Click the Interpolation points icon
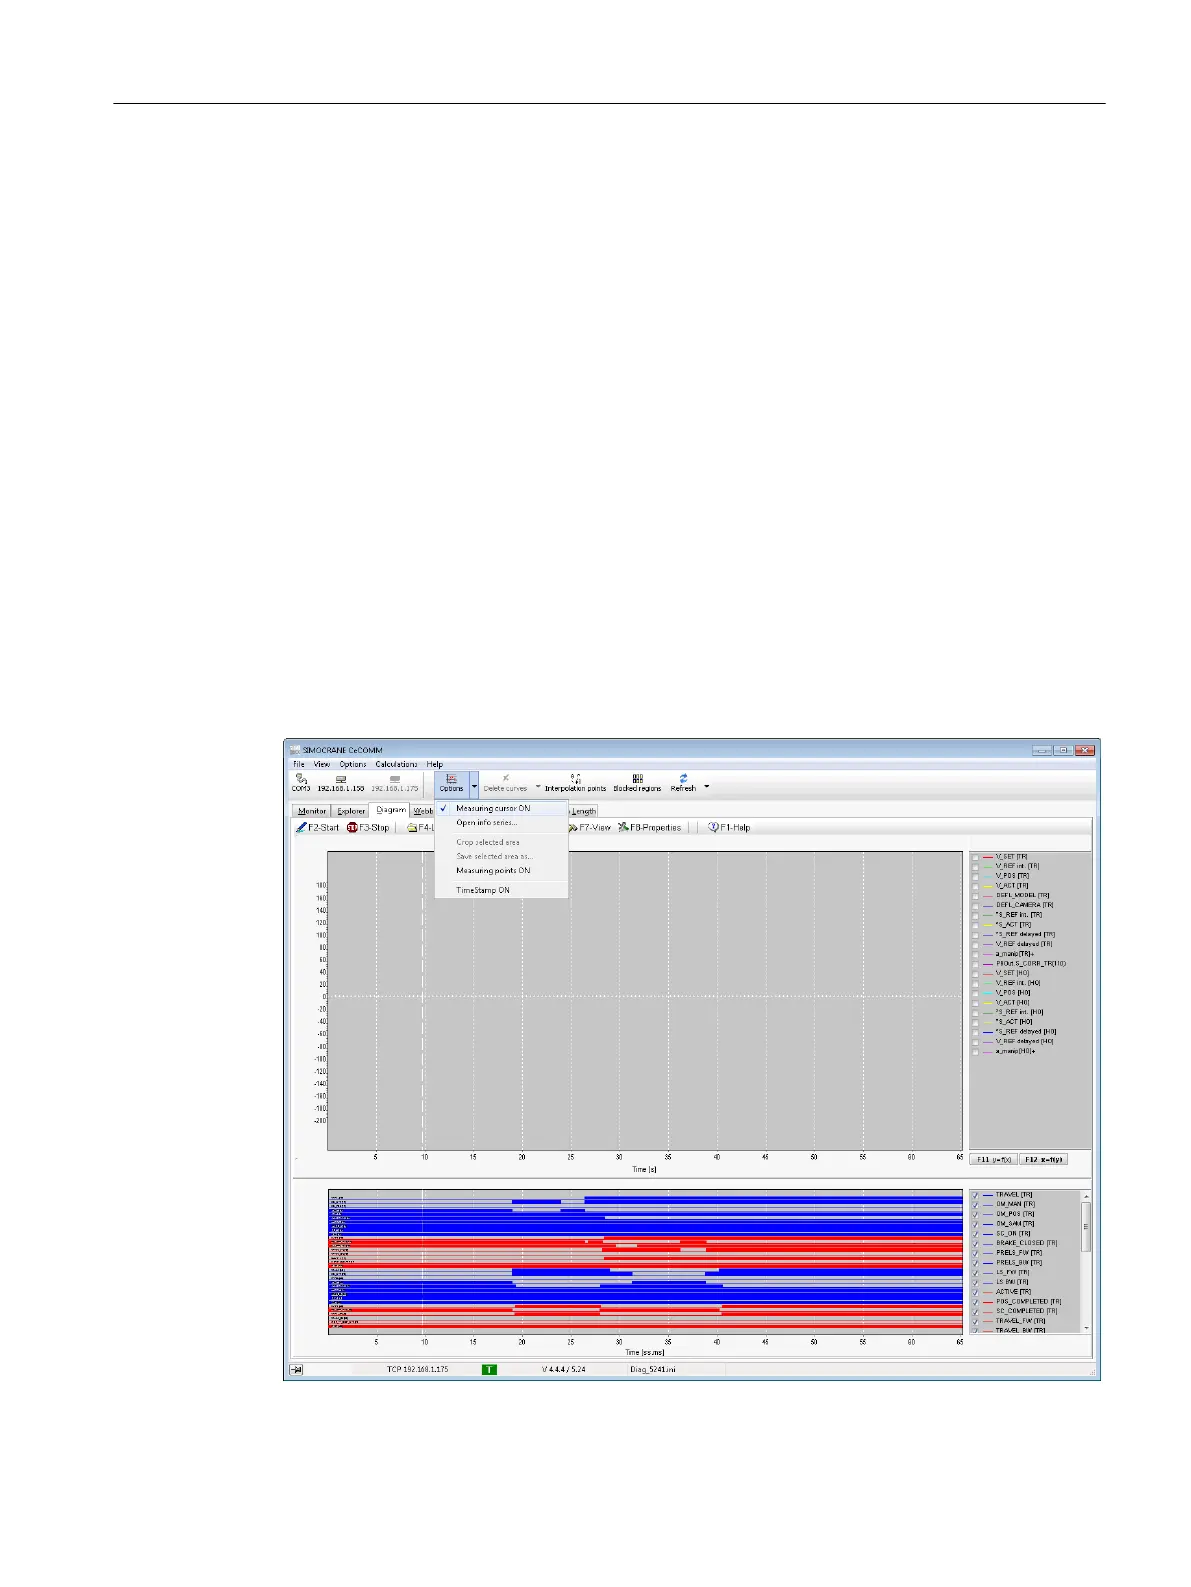This screenshot has width=1191, height=1587. point(576,778)
